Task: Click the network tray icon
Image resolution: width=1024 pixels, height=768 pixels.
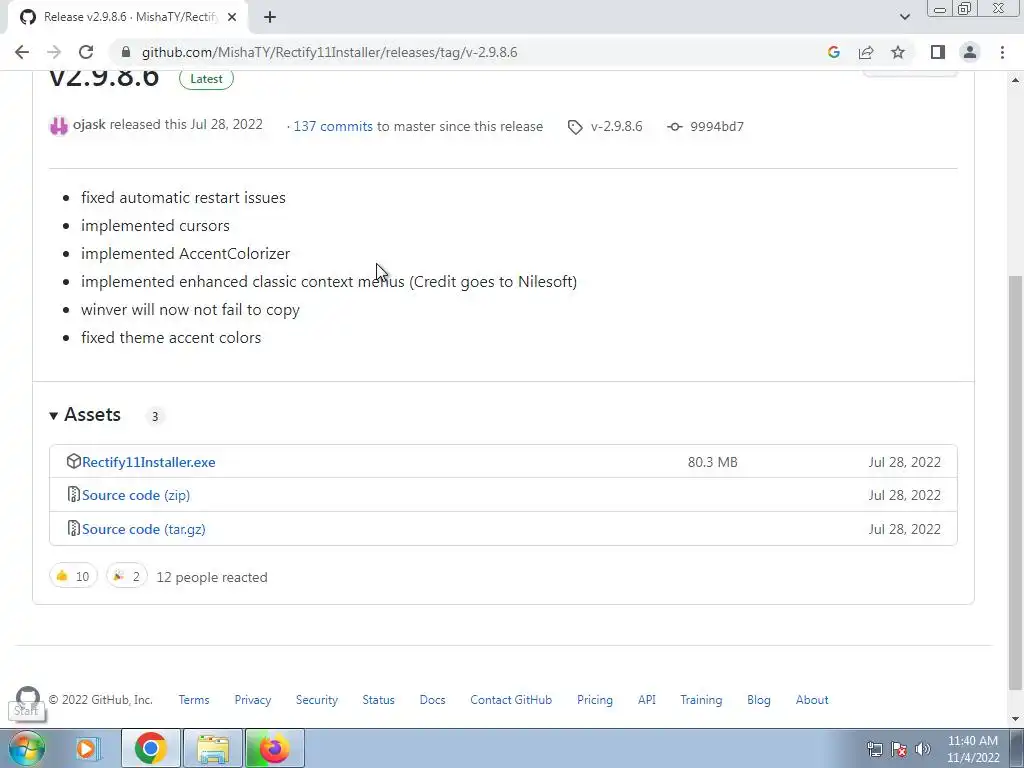Action: (x=874, y=749)
